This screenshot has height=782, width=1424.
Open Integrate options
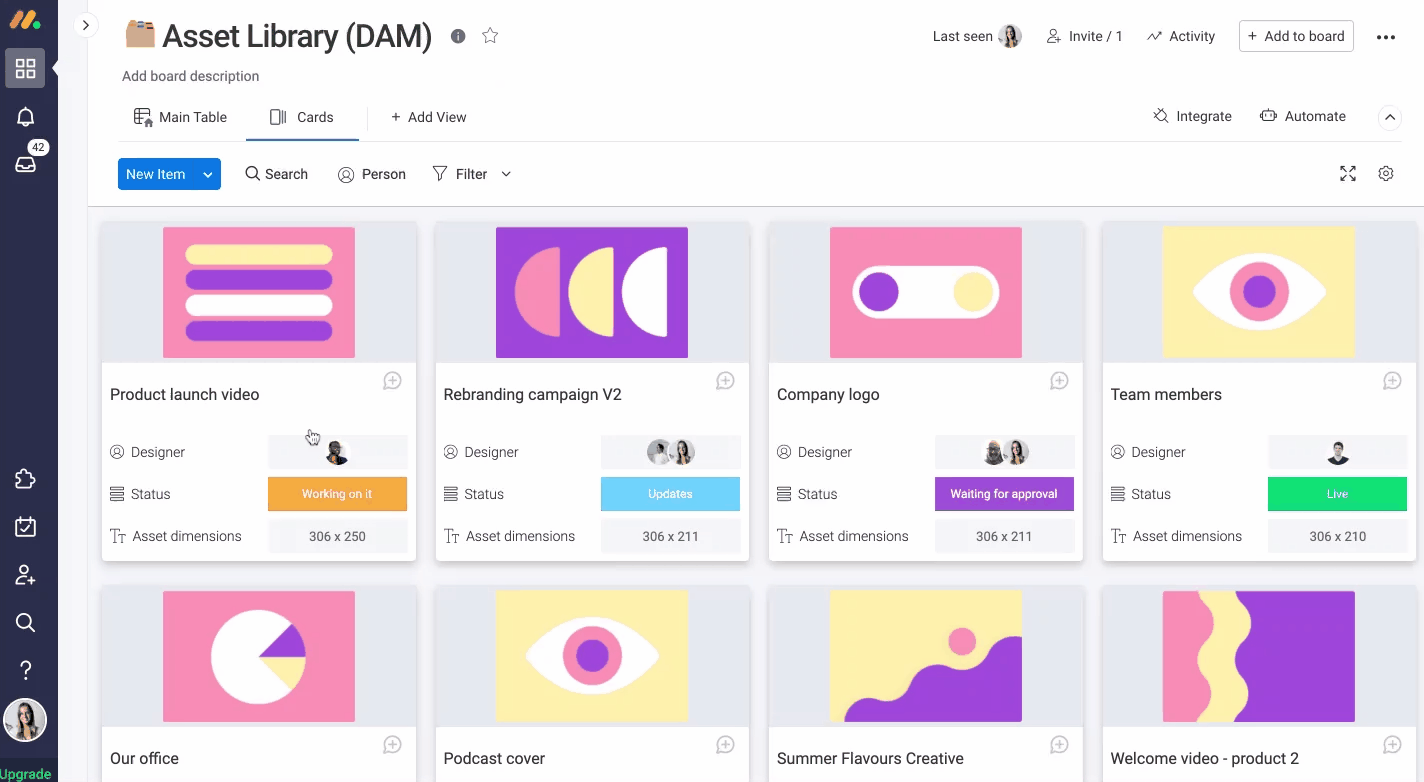[1192, 116]
